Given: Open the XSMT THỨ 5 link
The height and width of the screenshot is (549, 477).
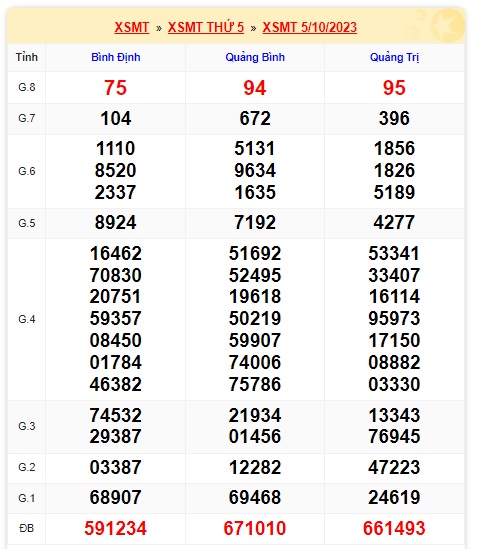Looking at the screenshot, I should [x=206, y=27].
